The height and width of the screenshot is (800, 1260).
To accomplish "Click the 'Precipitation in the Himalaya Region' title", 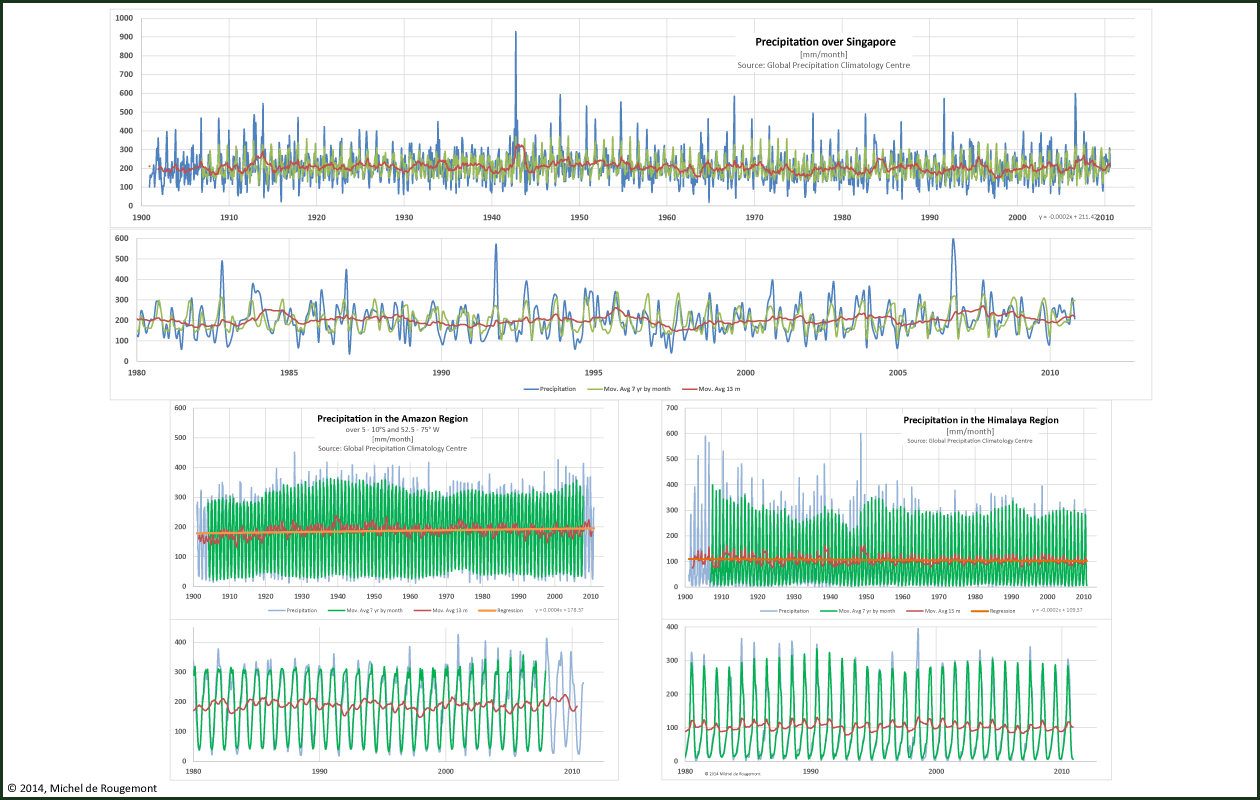I will 980,420.
